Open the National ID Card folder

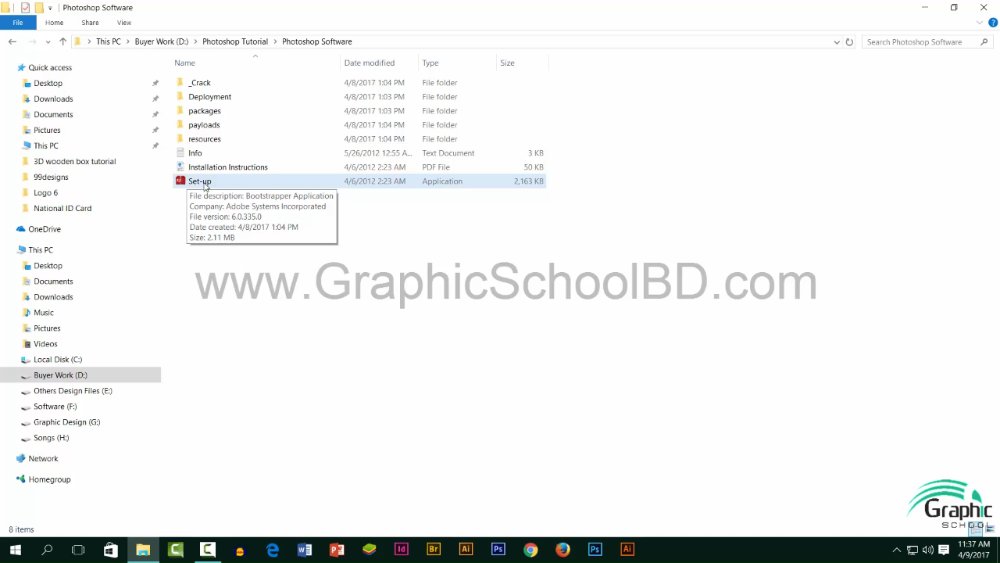[x=62, y=208]
